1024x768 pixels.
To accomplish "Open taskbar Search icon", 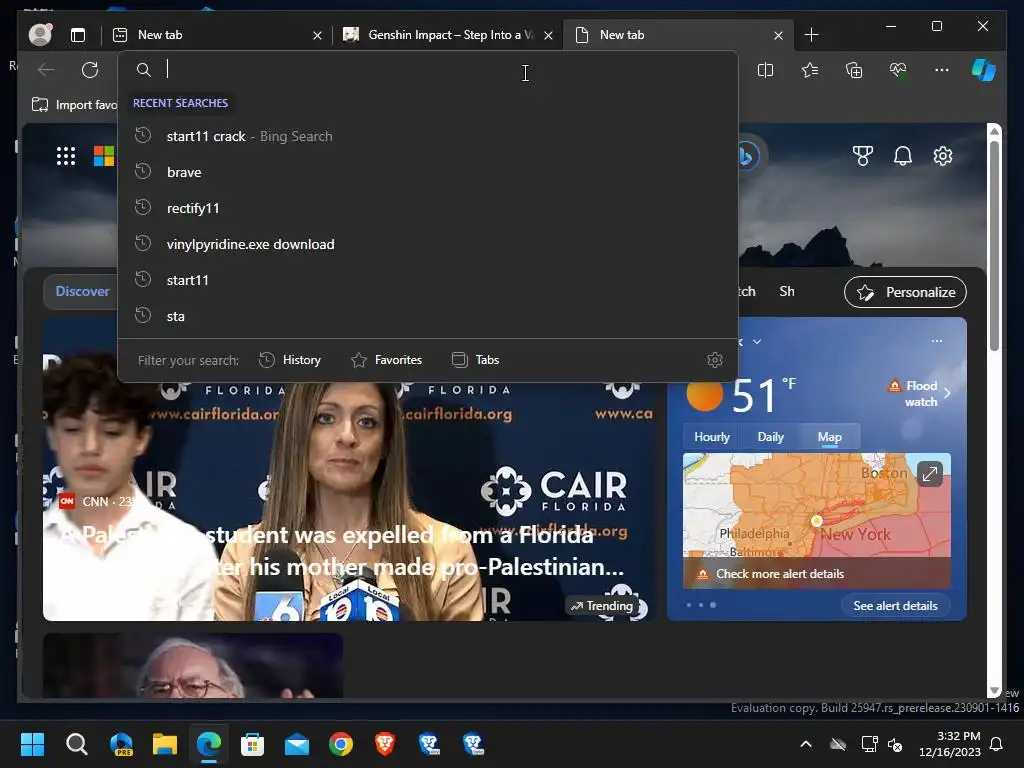I will [76, 744].
